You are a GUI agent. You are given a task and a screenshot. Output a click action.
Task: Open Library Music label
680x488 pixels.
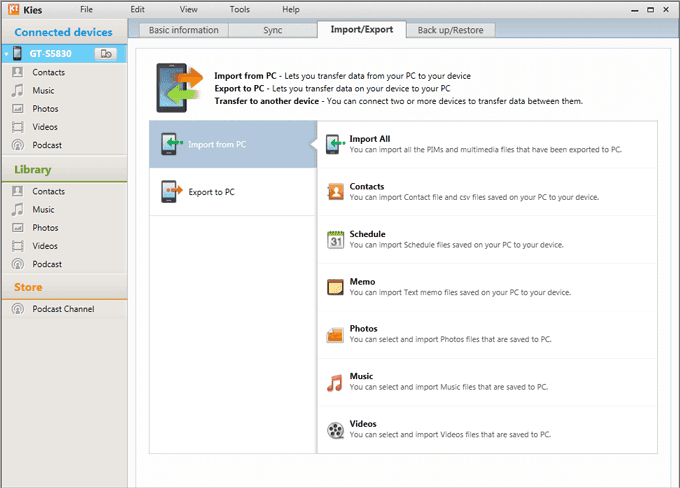point(43,210)
